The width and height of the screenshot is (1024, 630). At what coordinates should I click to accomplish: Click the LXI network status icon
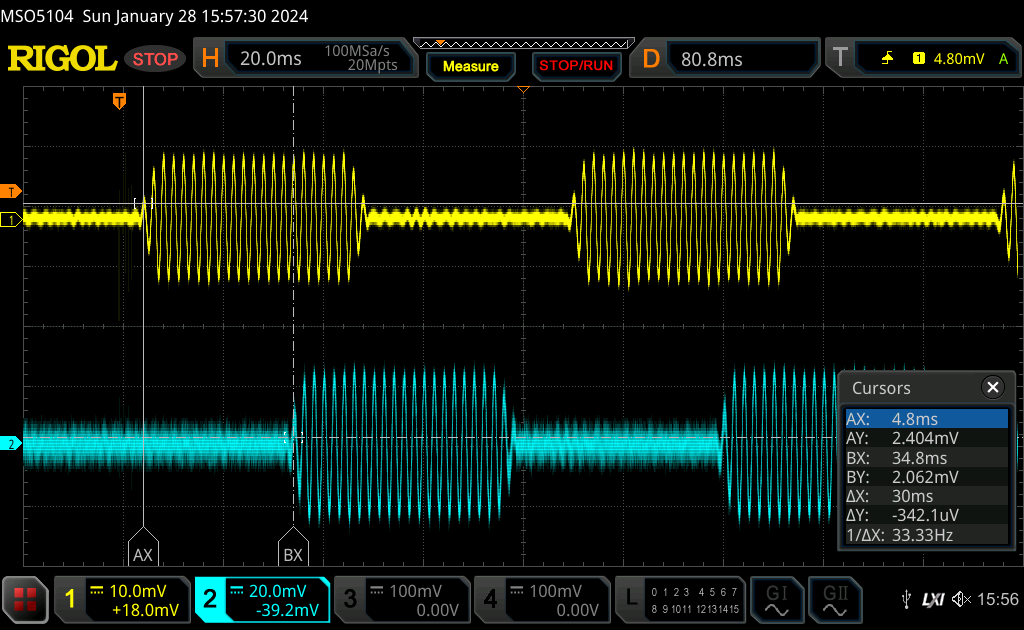point(933,599)
